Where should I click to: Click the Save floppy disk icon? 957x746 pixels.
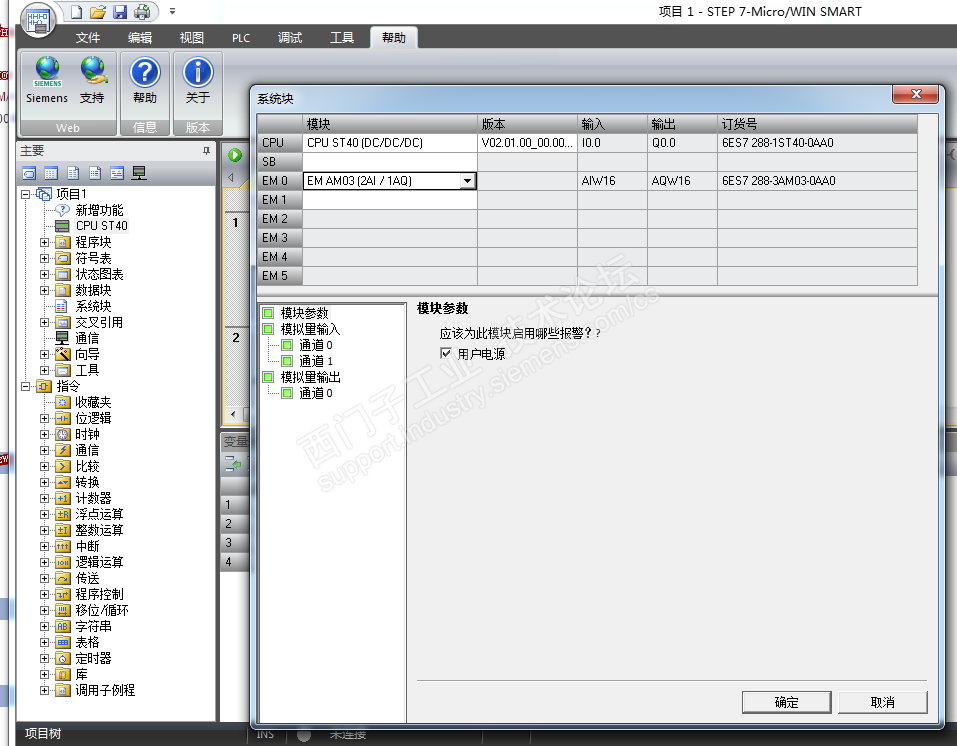click(120, 12)
